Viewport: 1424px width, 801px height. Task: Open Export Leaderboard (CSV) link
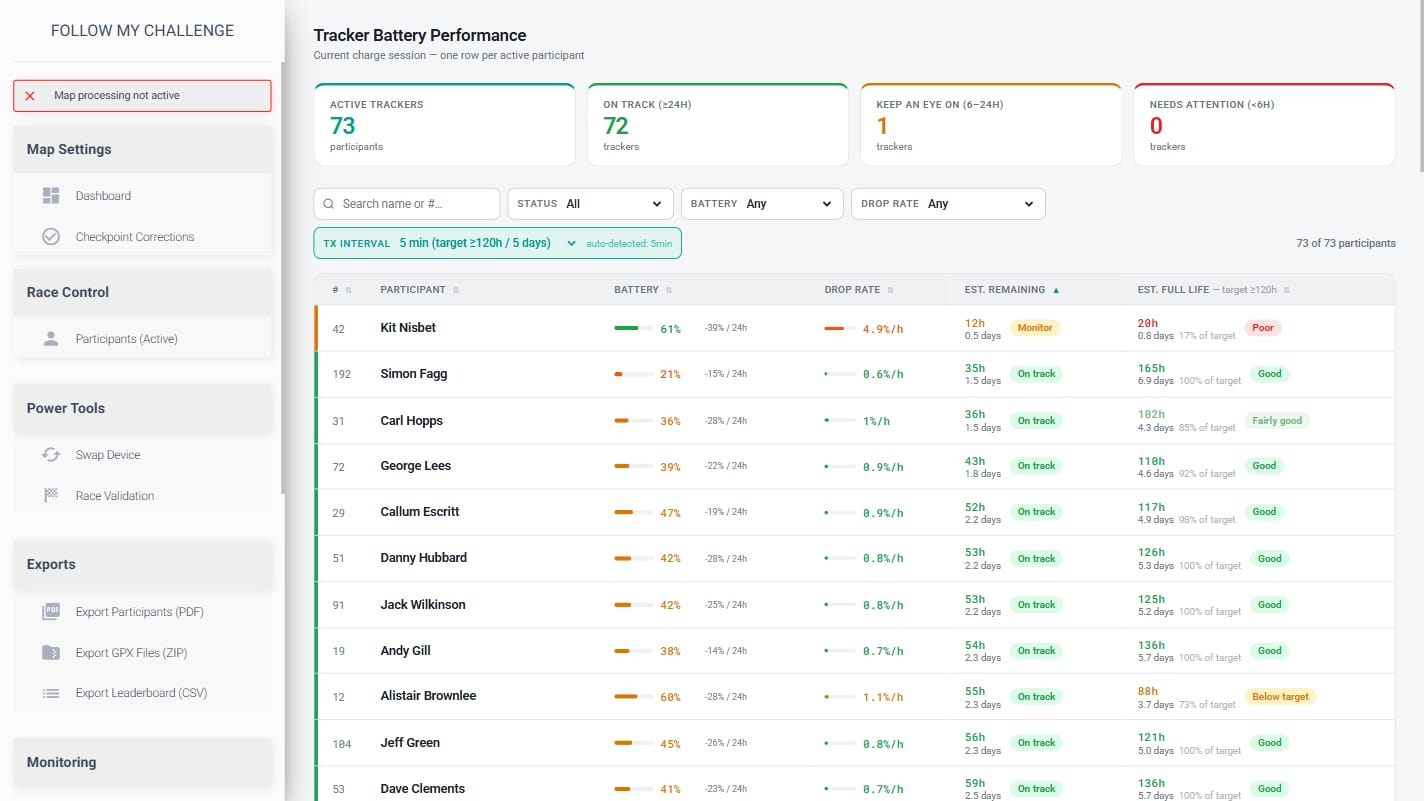141,693
